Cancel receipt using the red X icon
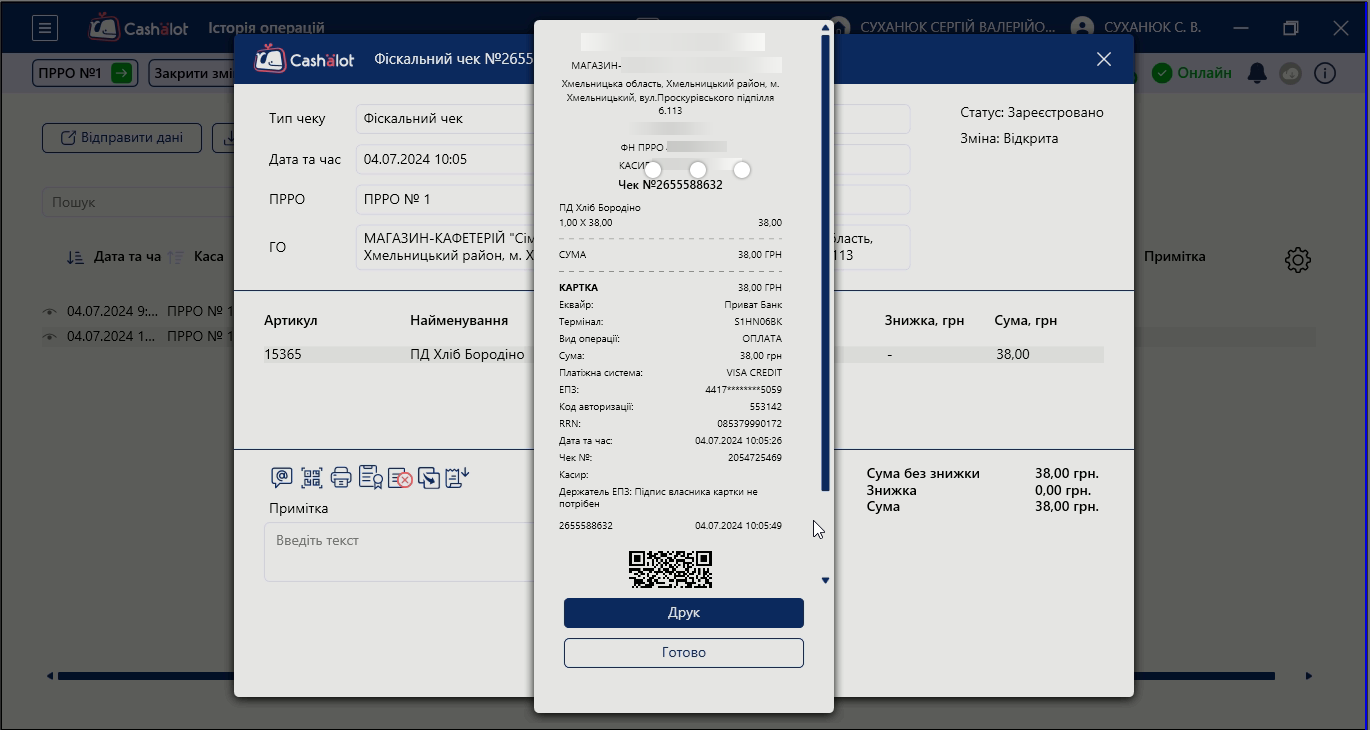Image resolution: width=1370 pixels, height=730 pixels. tap(400, 478)
